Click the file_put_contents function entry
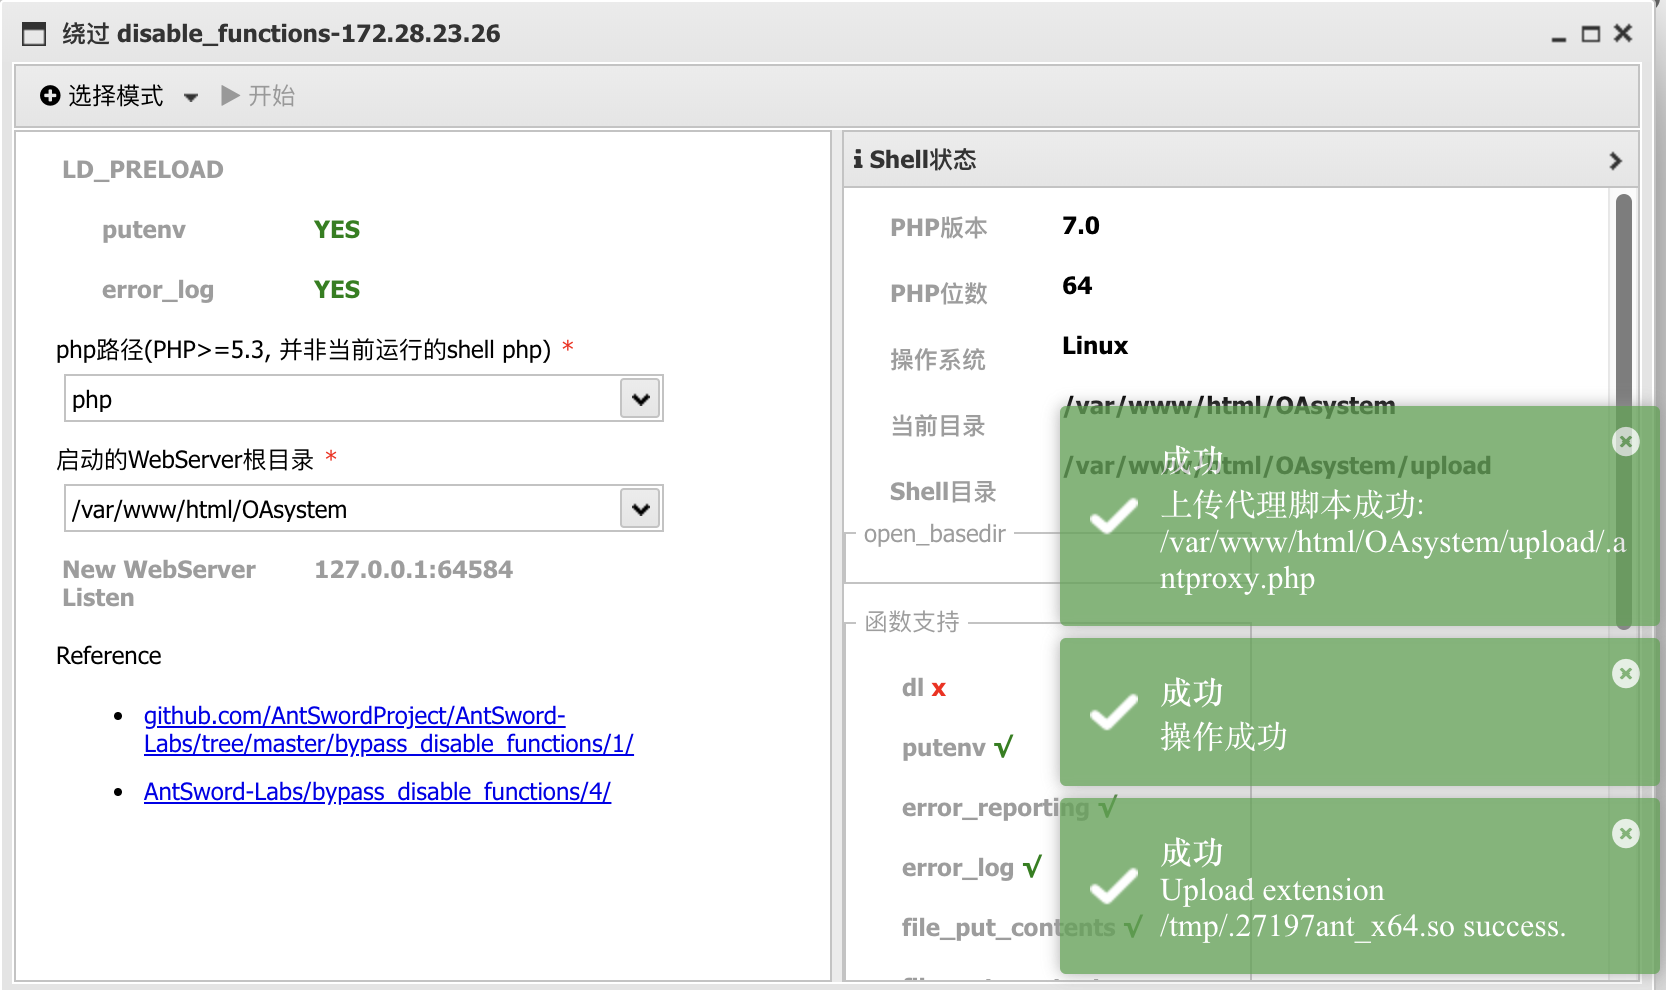Screen dimensions: 1666x990 pyautogui.click(x=1021, y=928)
